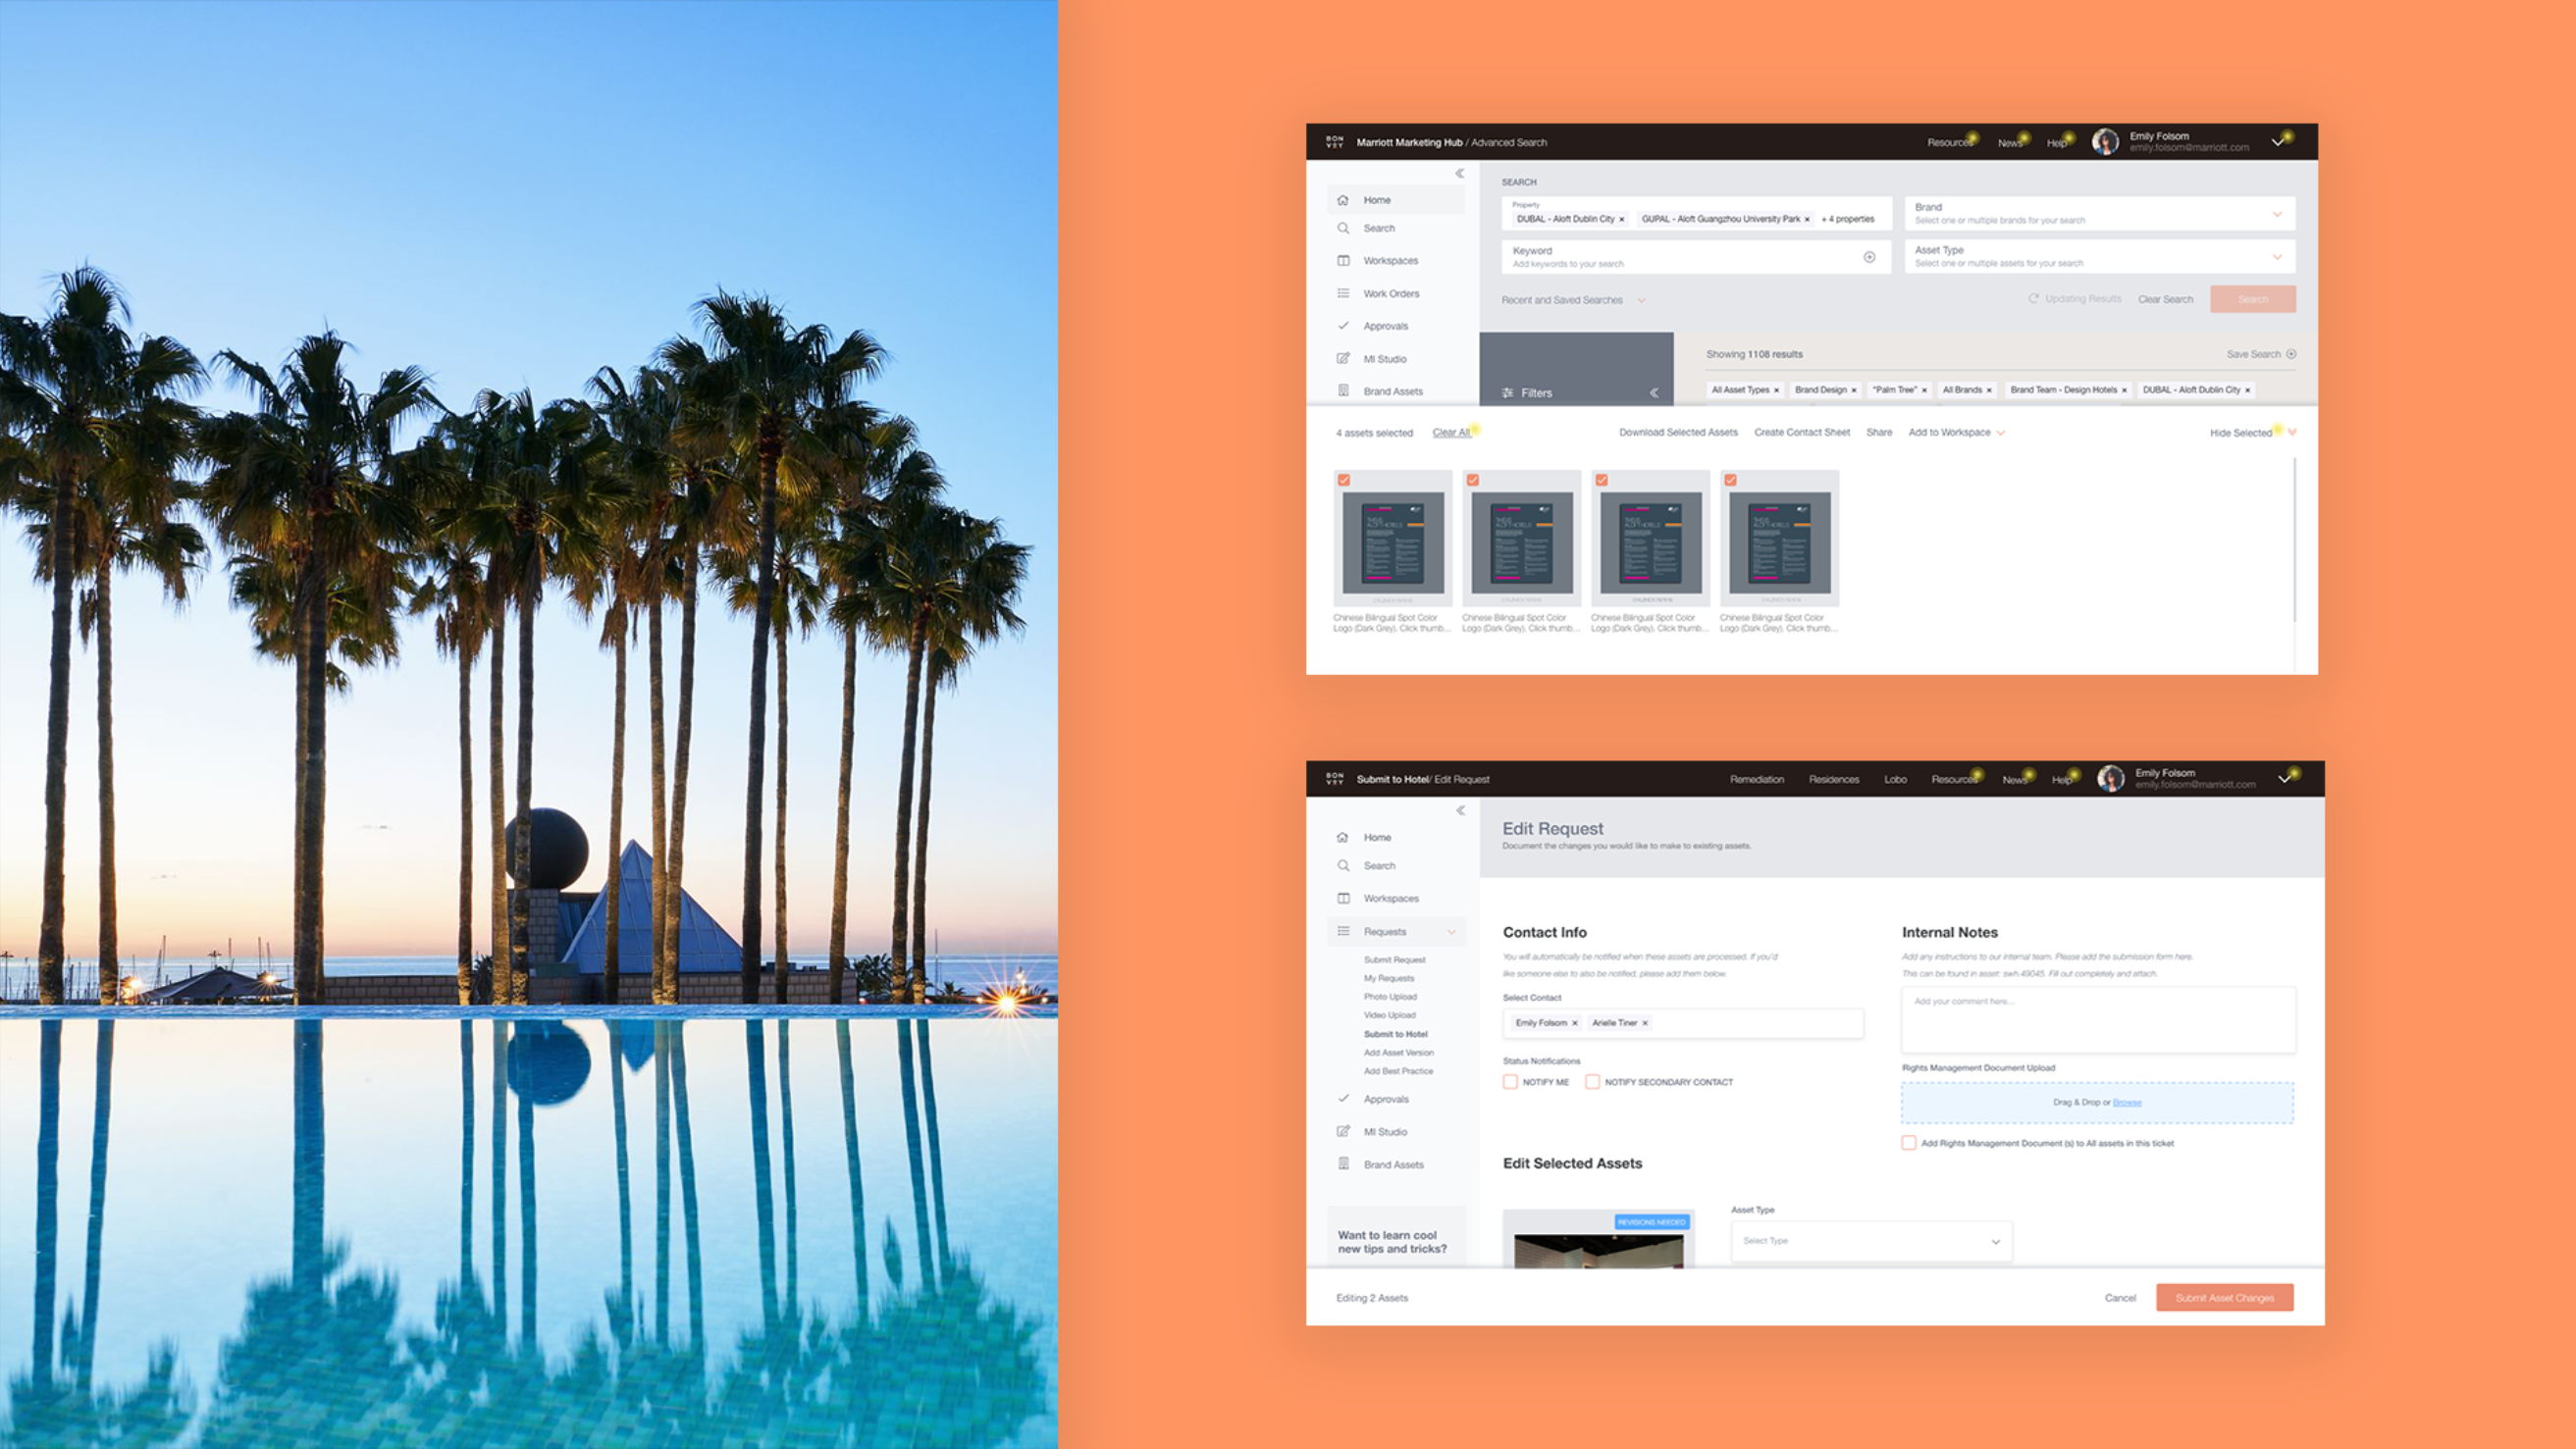Uncheck the fourth selected asset thumbnail checkbox
This screenshot has width=2576, height=1449.
(x=1731, y=480)
